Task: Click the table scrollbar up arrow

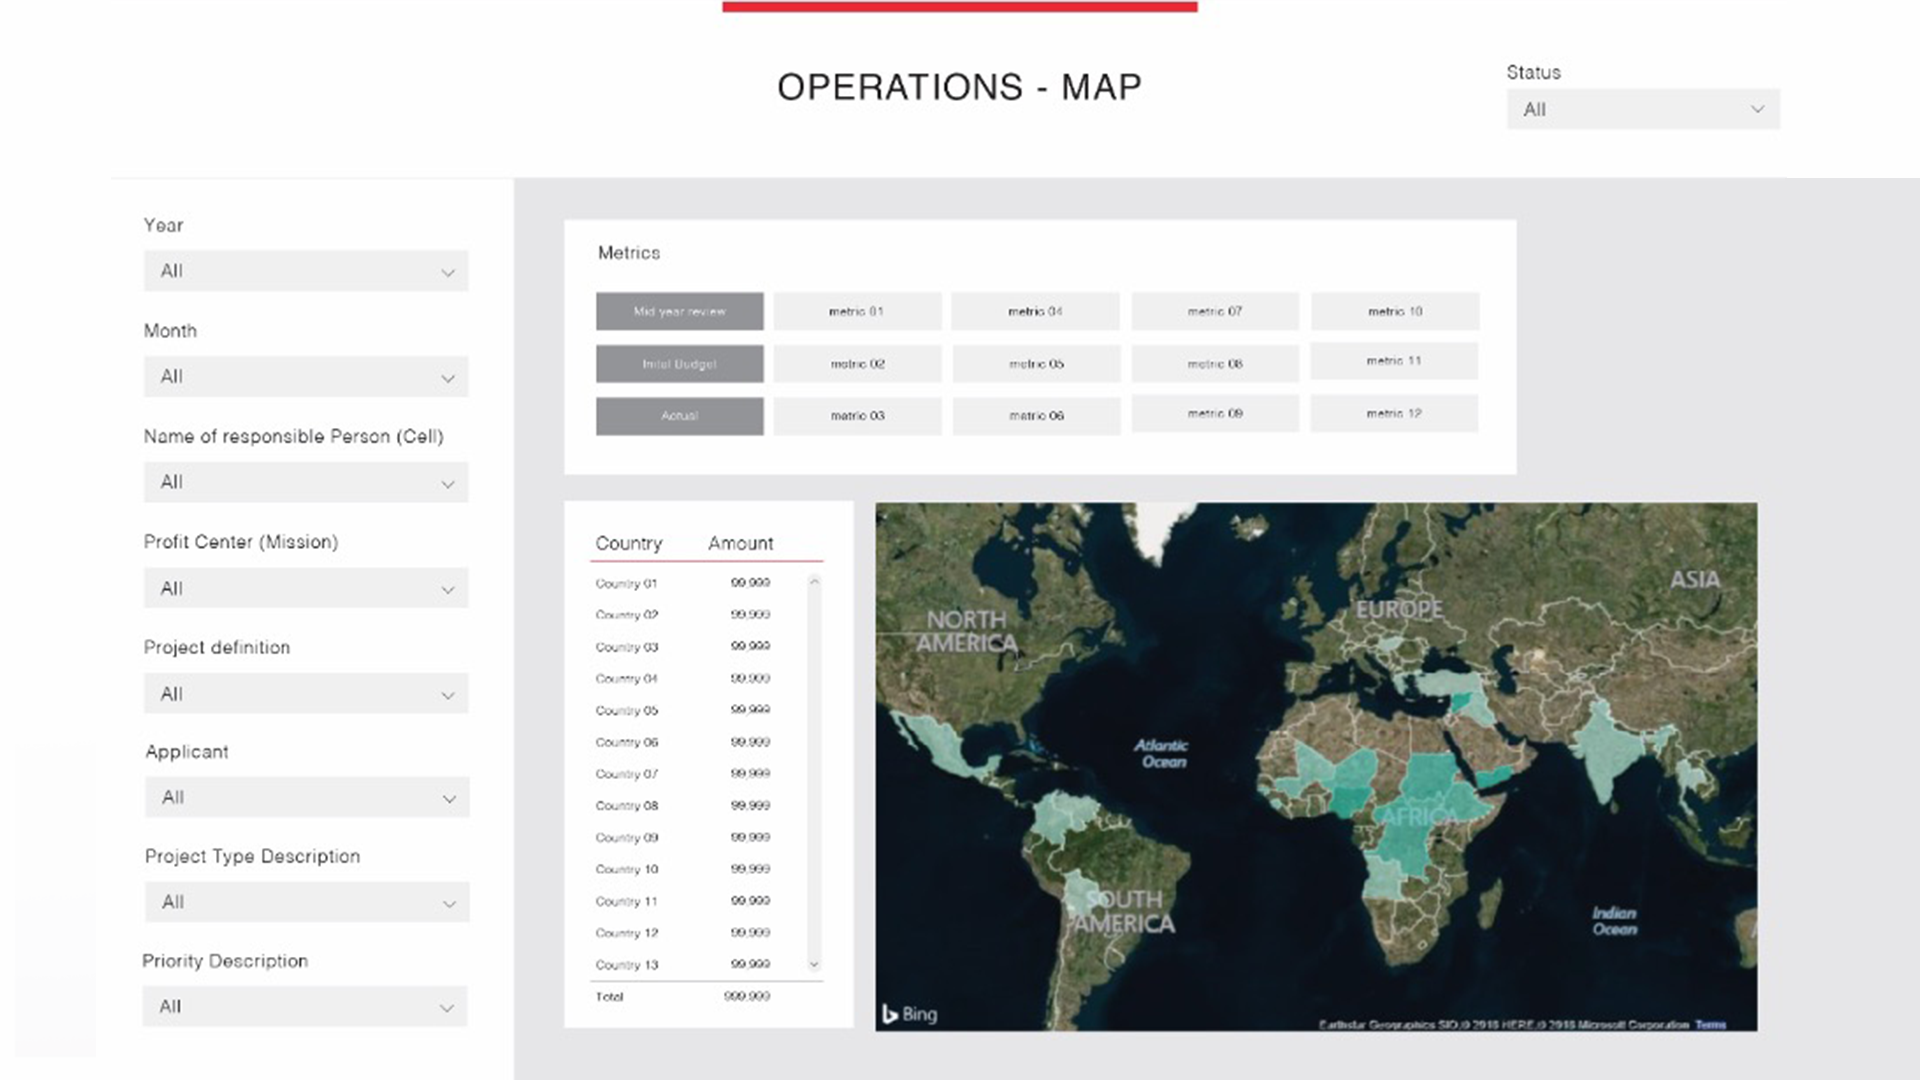Action: [x=814, y=581]
